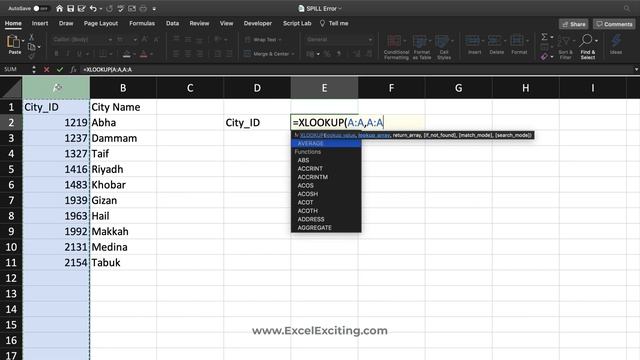Open the SPILL Error title dropdown
Image resolution: width=640 pixels, height=360 pixels.
(x=340, y=9)
